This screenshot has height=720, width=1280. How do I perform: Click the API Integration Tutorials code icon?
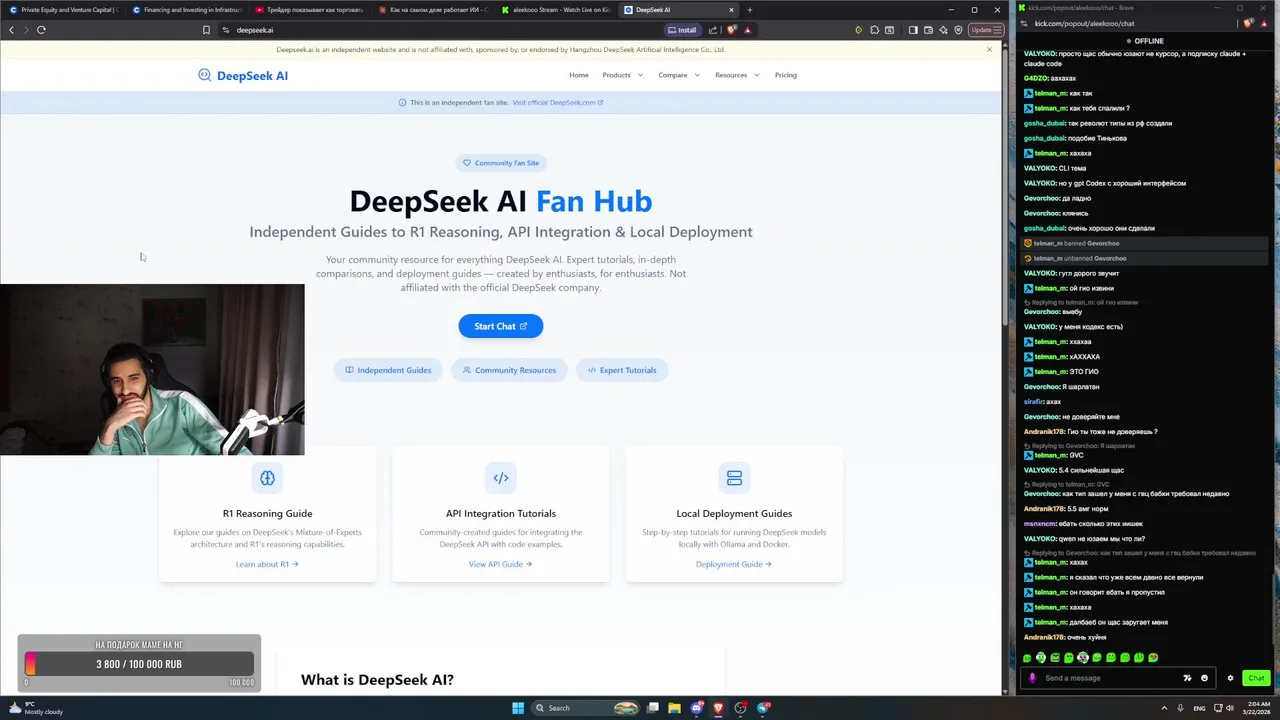tap(501, 478)
